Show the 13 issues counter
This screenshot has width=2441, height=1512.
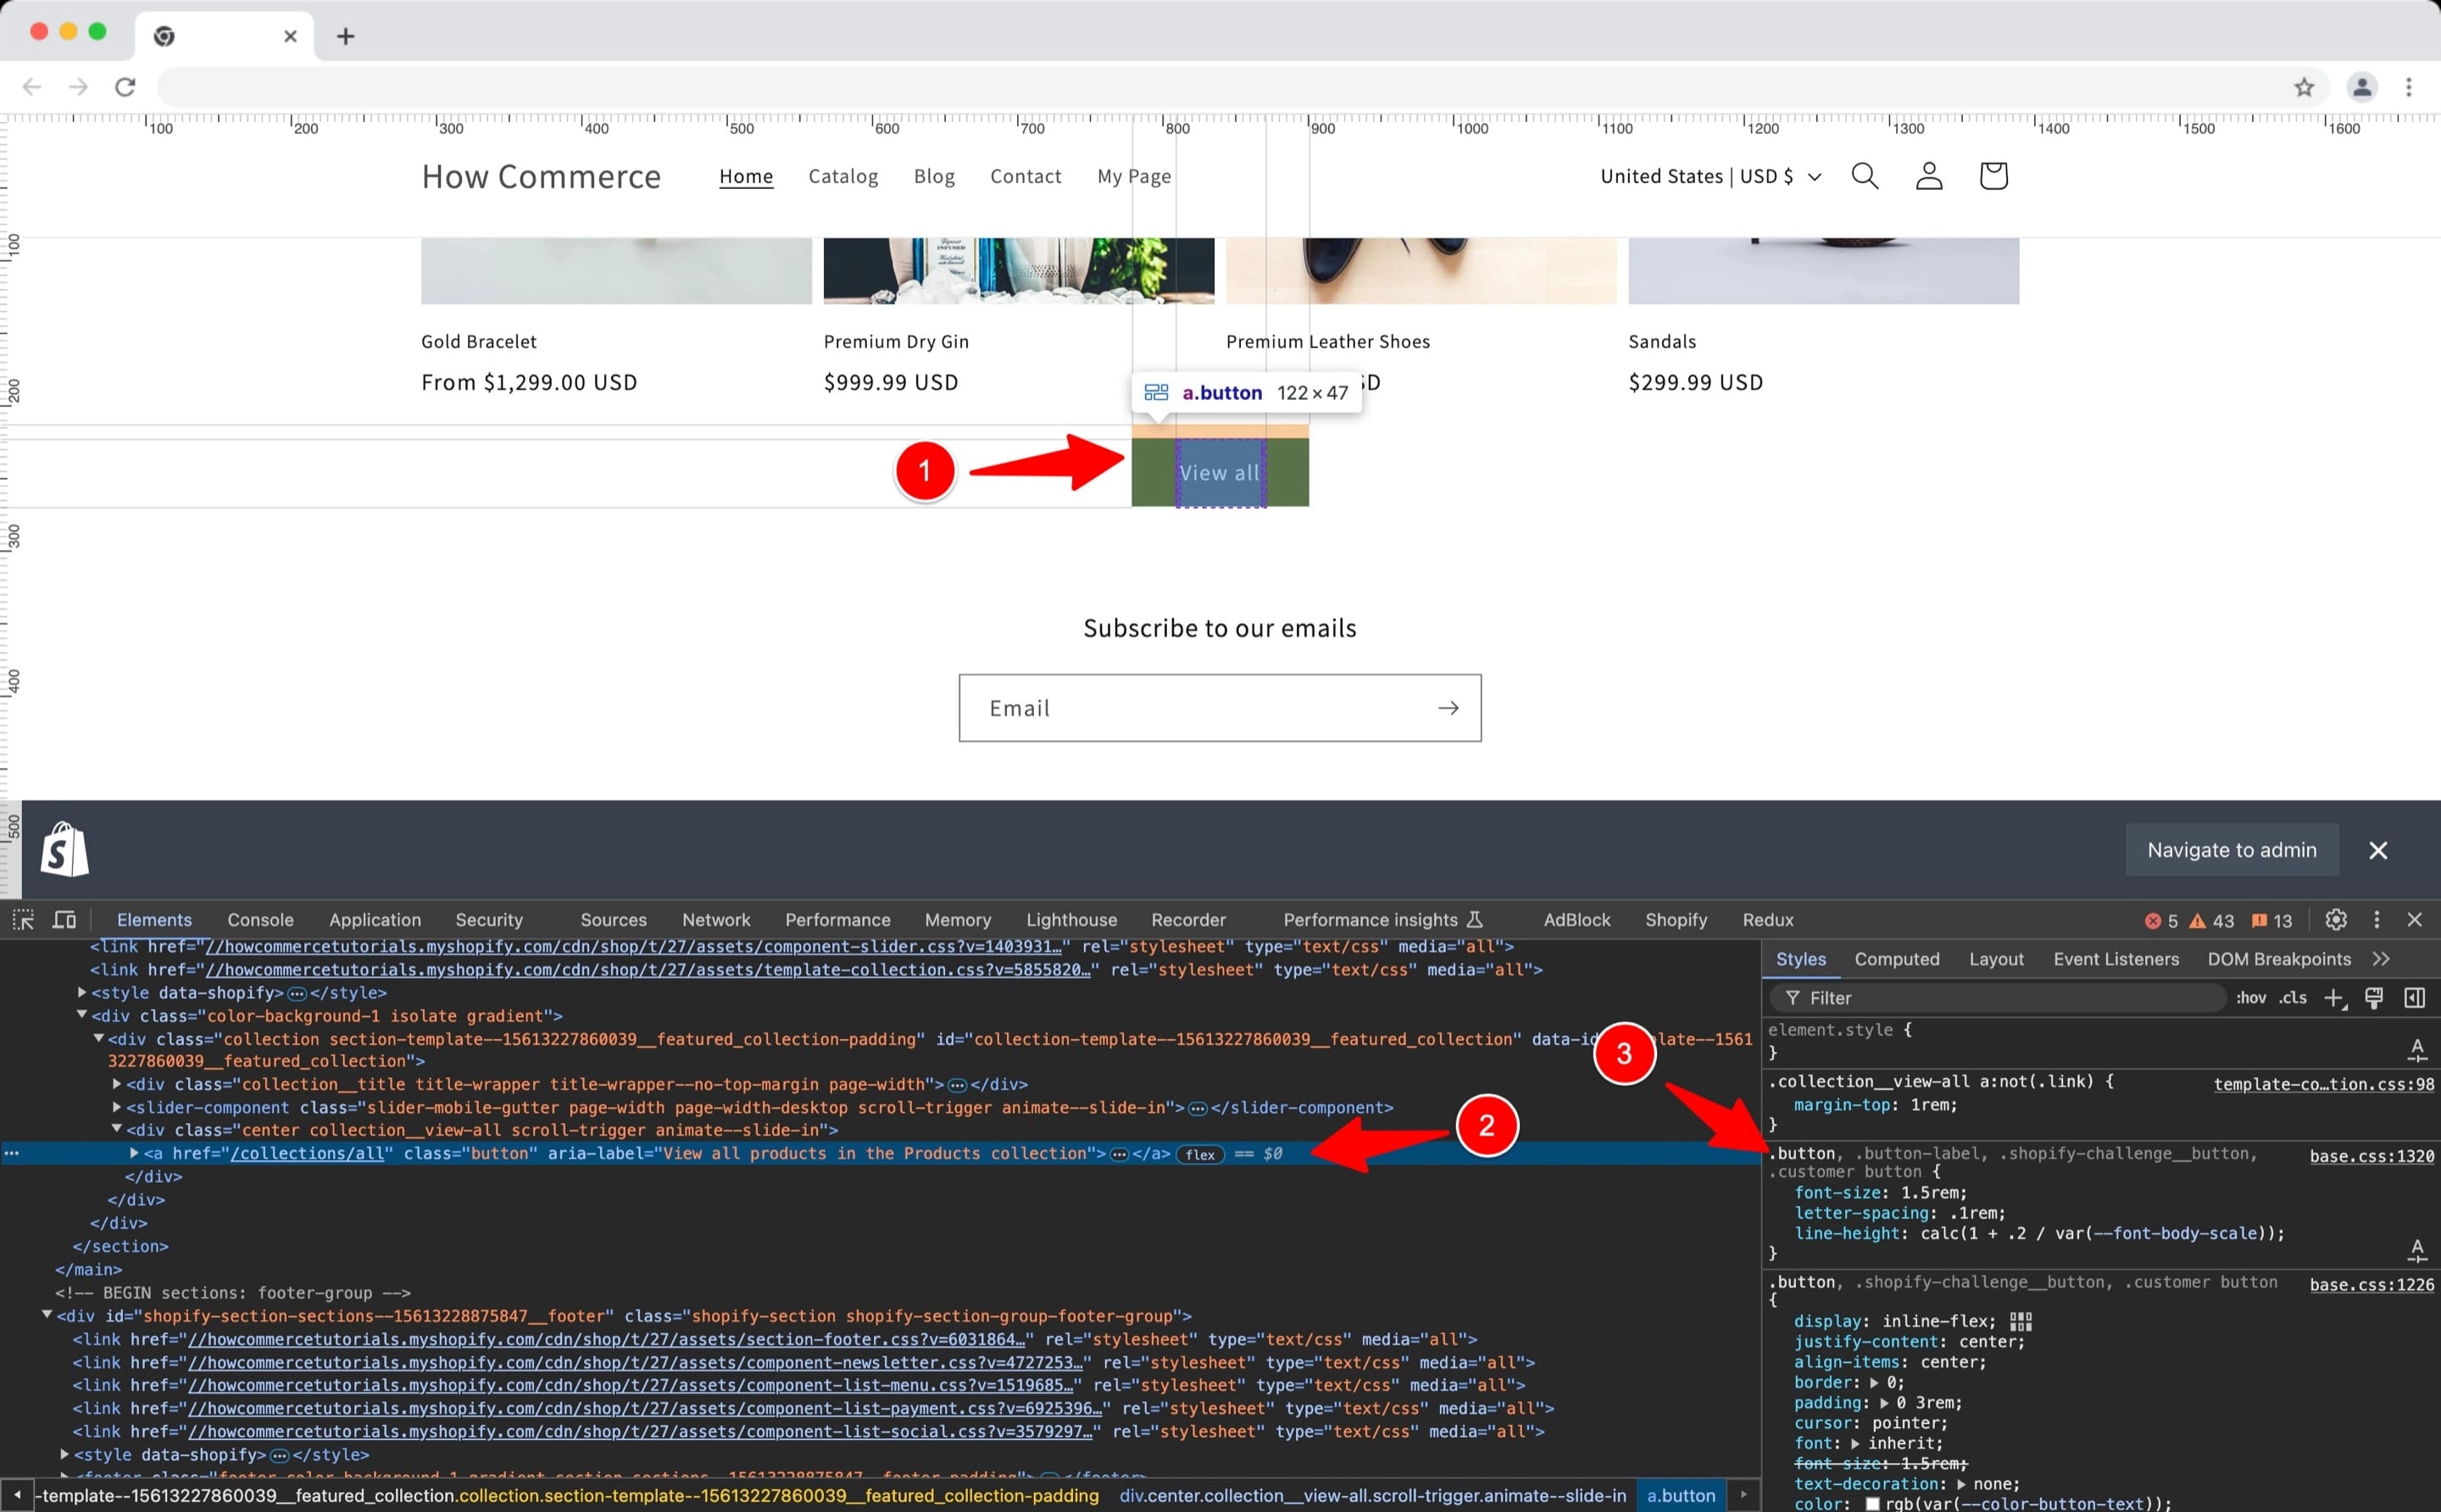(2272, 921)
